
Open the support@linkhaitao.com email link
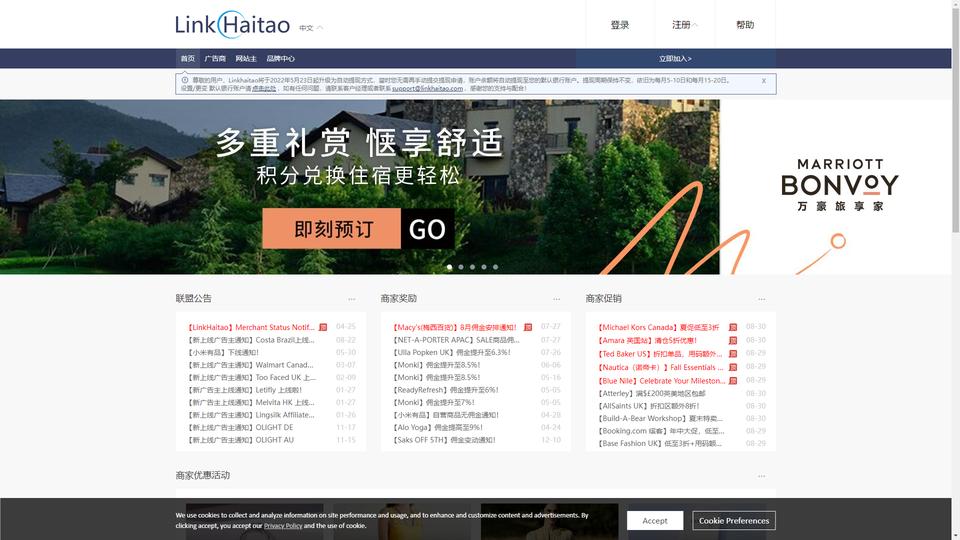tap(427, 88)
